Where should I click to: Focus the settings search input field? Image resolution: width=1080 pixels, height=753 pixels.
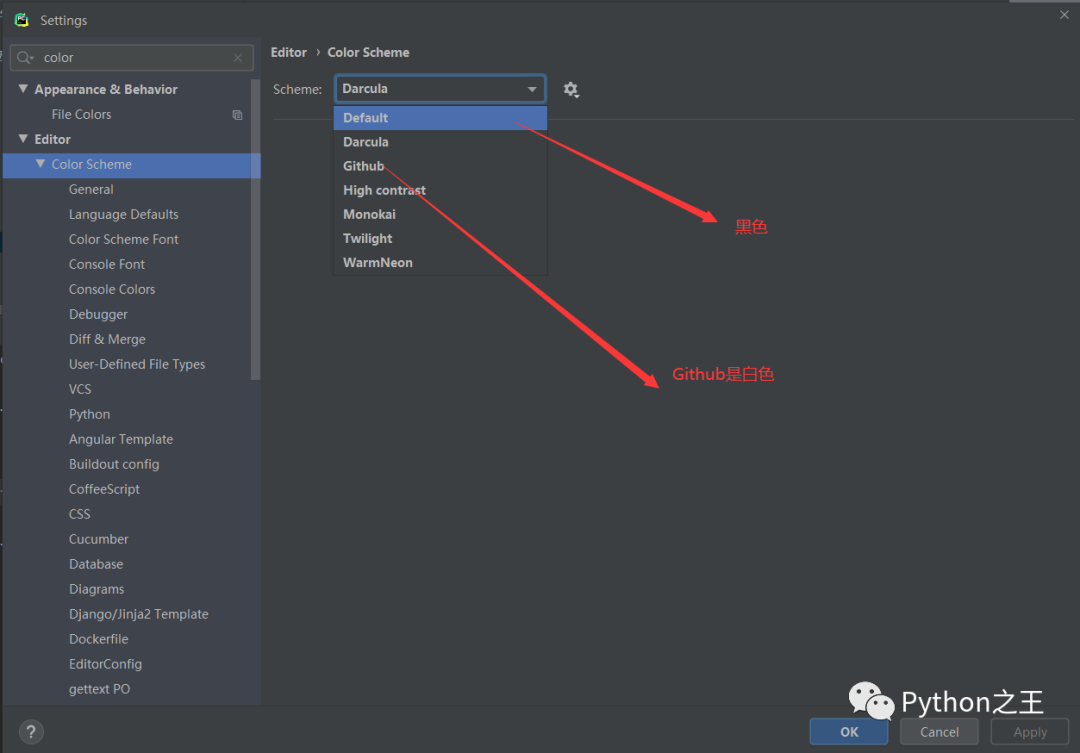132,58
